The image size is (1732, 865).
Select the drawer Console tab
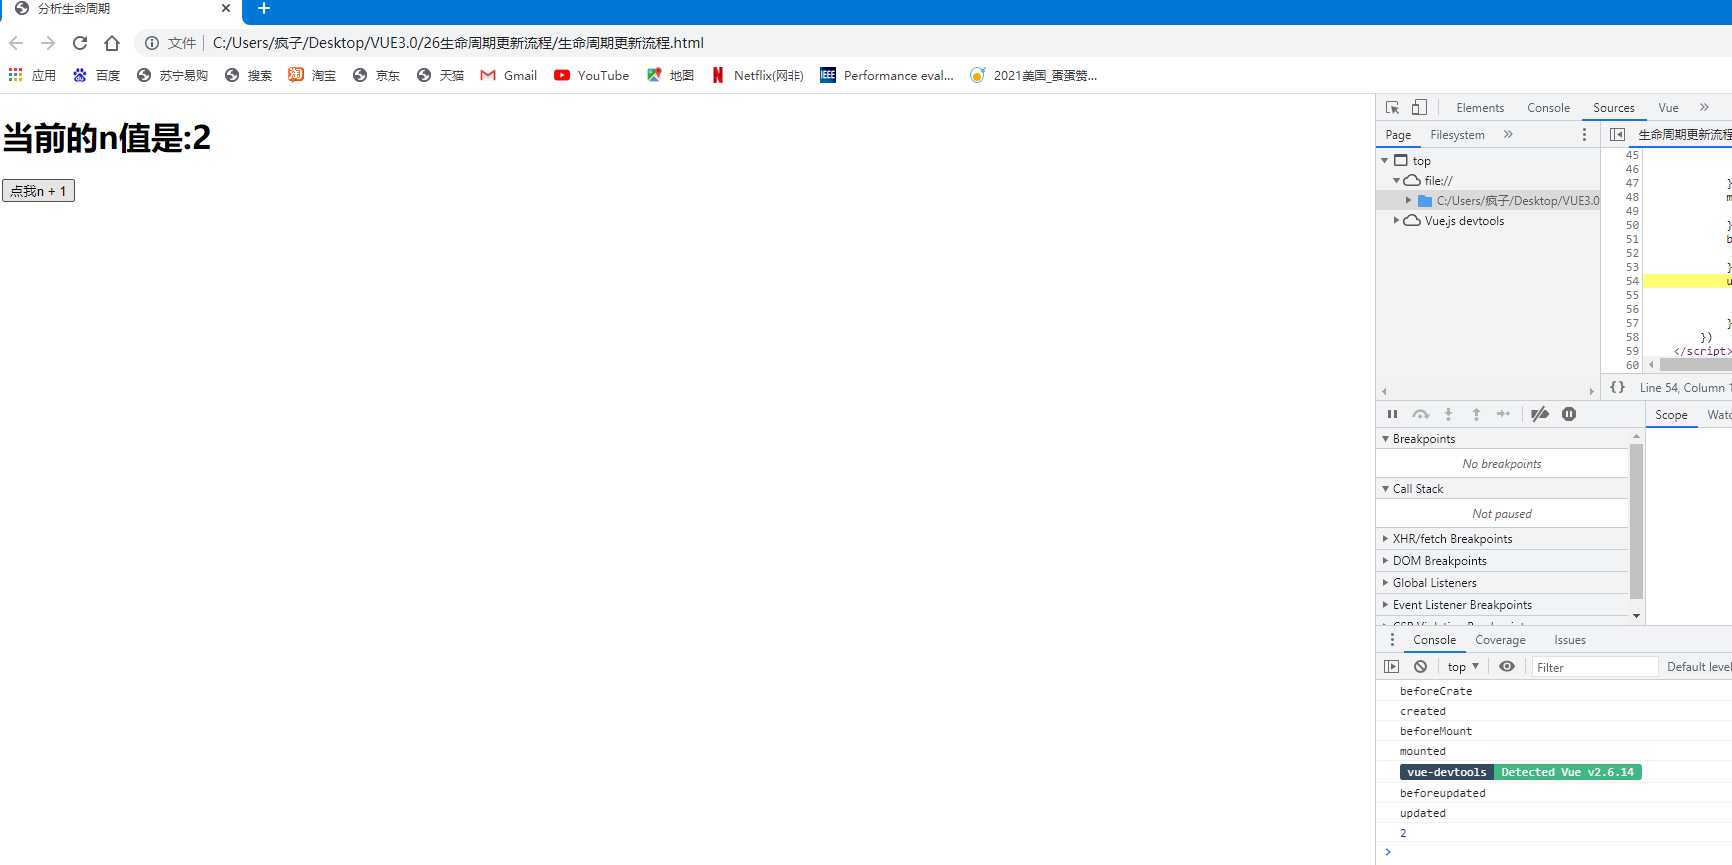point(1434,640)
